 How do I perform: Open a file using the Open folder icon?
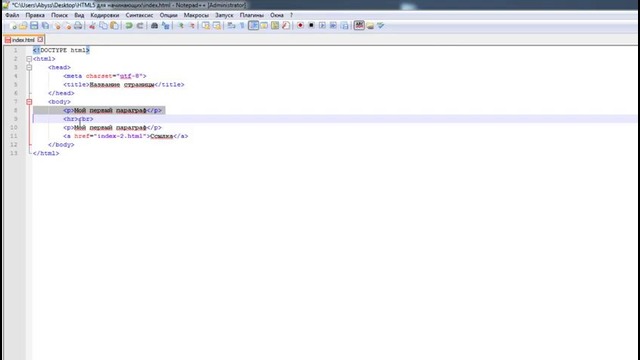(x=23, y=26)
